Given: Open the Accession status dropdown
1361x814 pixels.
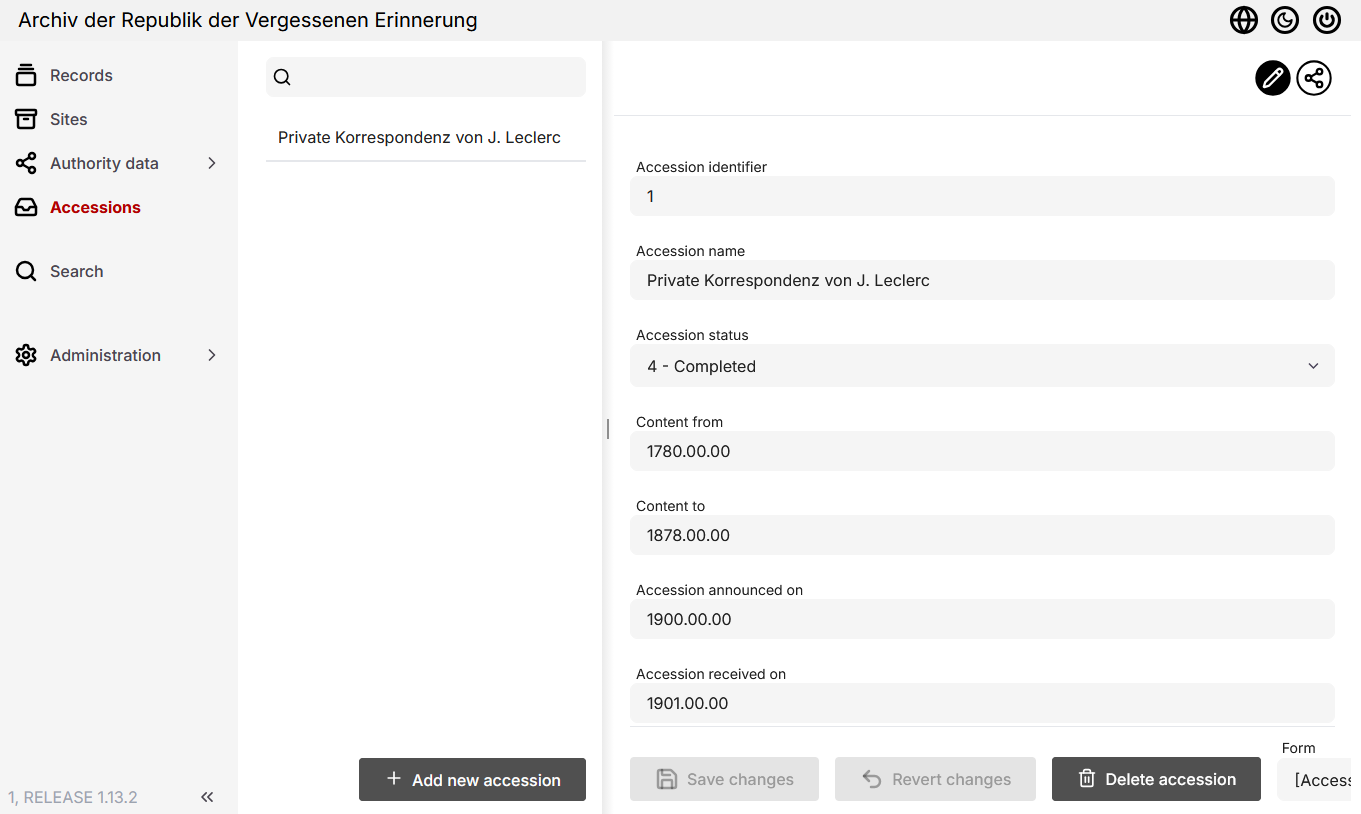Looking at the screenshot, I should 982,366.
